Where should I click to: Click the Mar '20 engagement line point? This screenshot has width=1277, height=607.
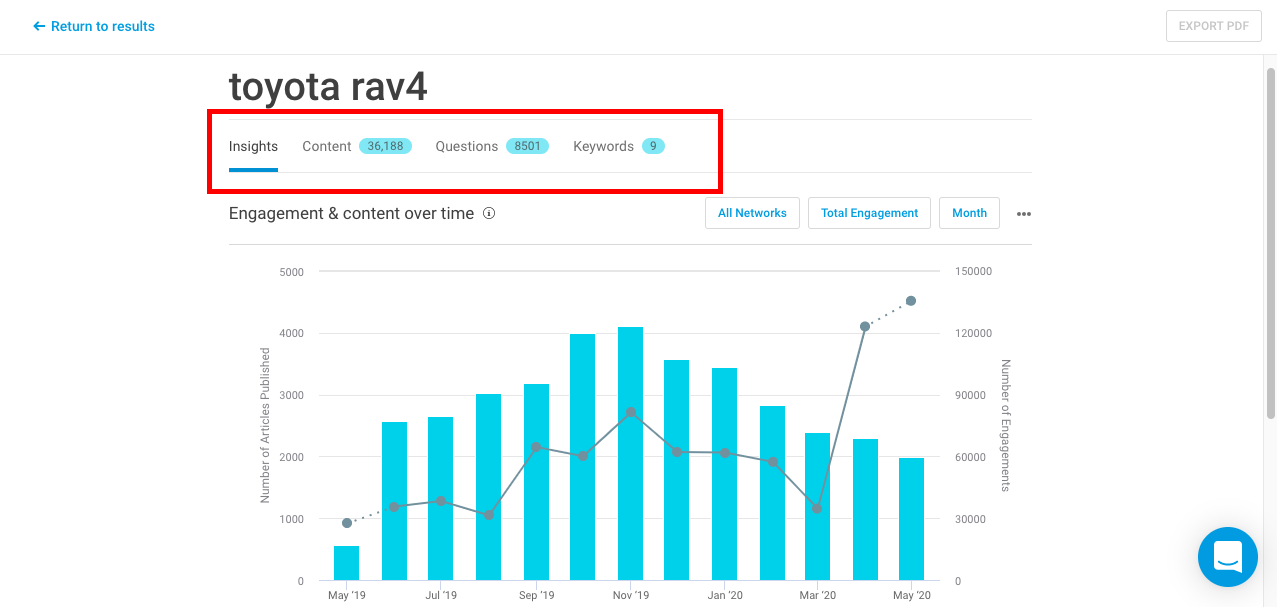point(817,509)
